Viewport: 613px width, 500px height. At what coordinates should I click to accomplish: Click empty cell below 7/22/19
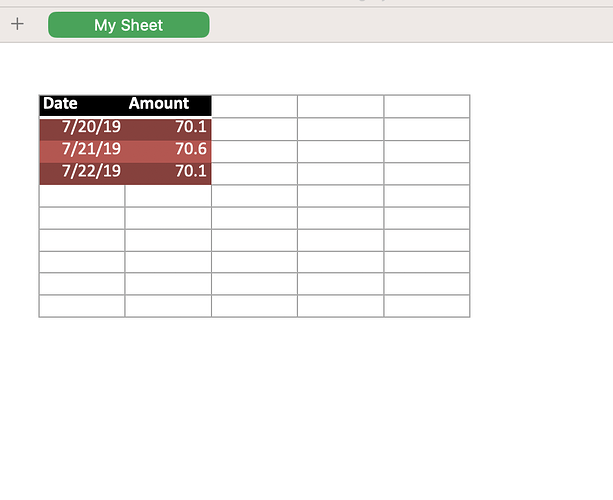click(x=82, y=196)
